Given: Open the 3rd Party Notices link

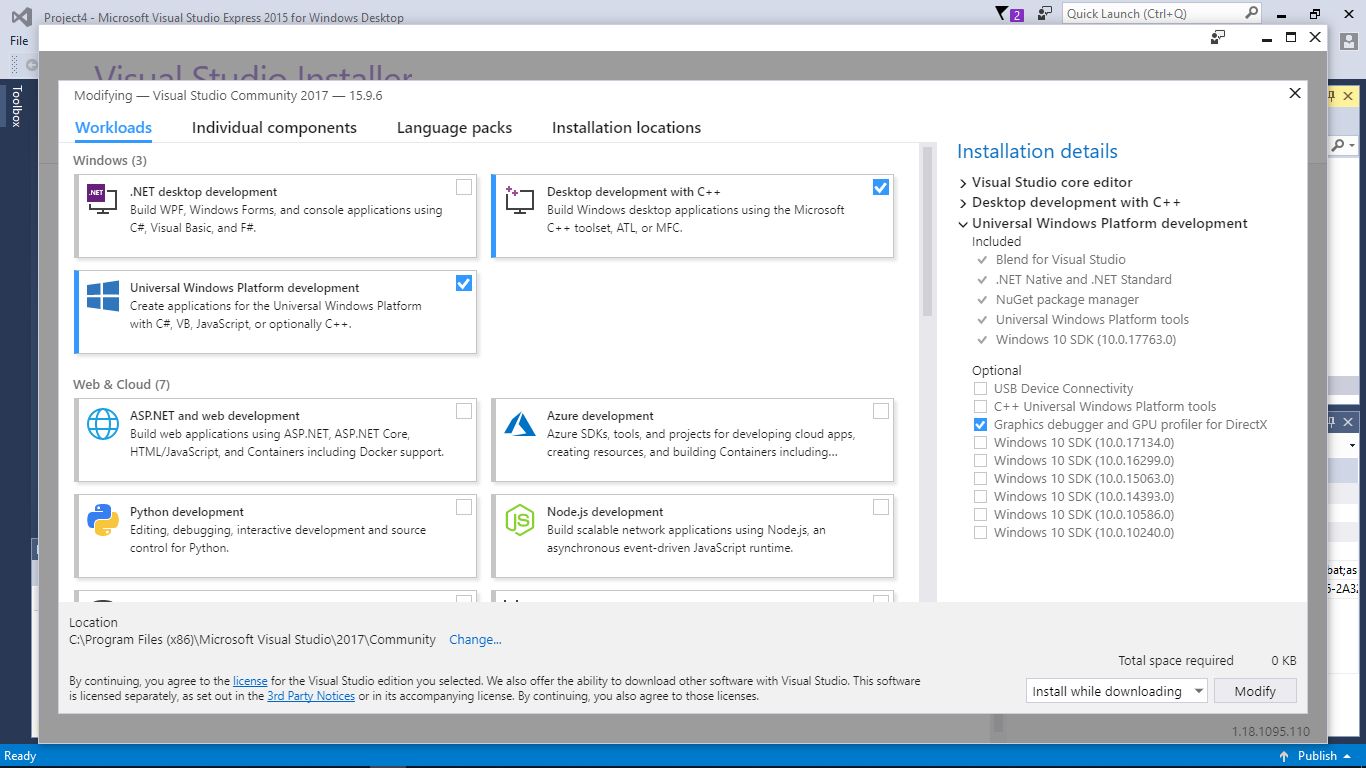Looking at the screenshot, I should click(311, 696).
